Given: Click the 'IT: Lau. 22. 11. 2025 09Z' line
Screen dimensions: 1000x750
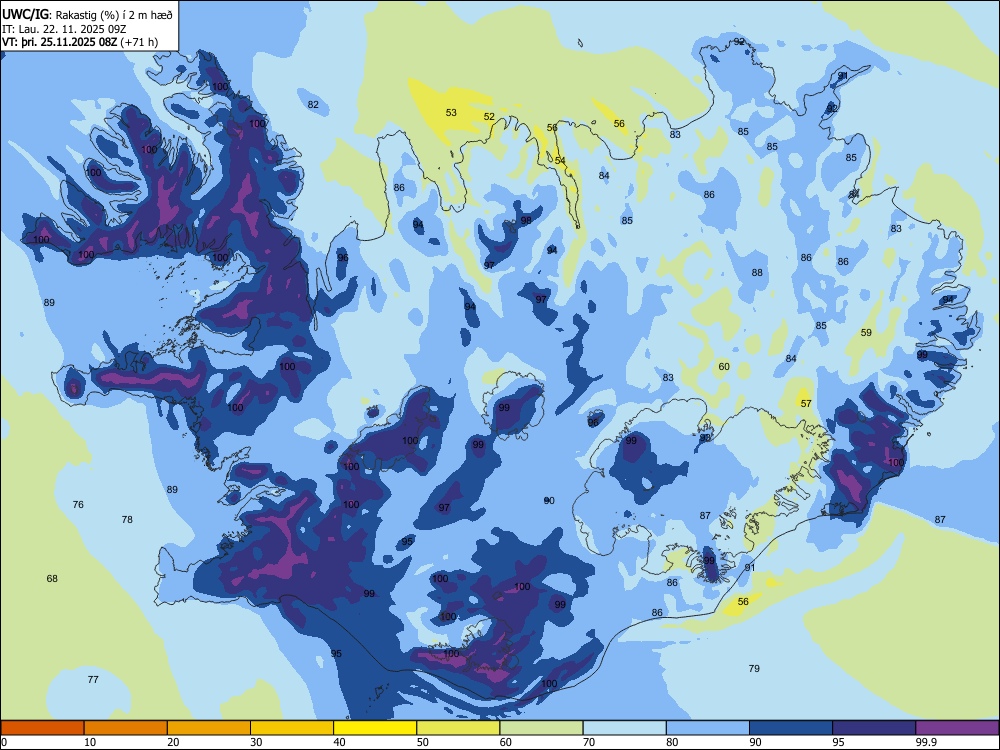Looking at the screenshot, I should click(x=64, y=29).
